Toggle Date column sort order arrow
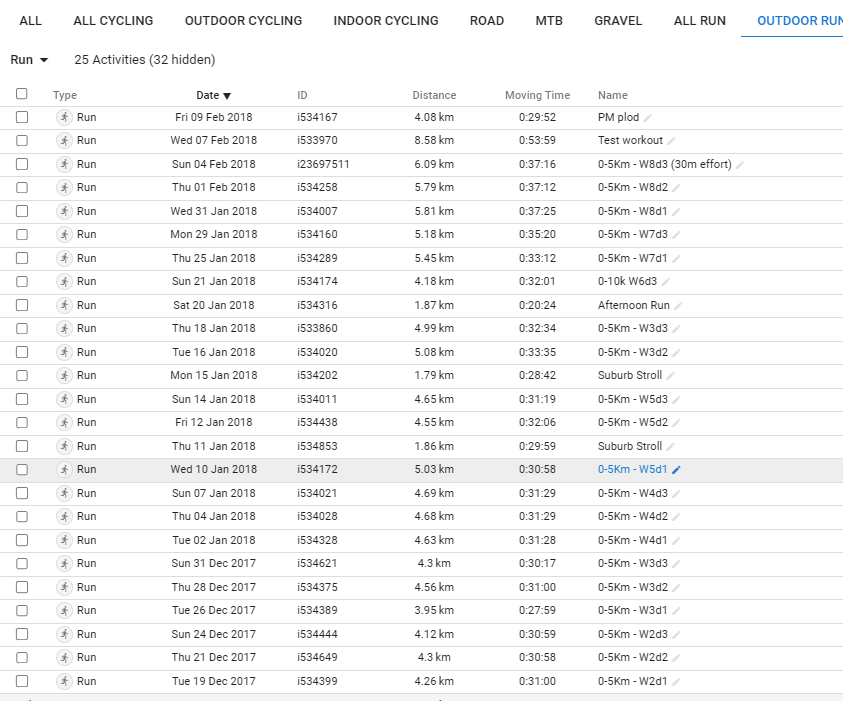Image resolution: width=843 pixels, height=701 pixels. (227, 96)
